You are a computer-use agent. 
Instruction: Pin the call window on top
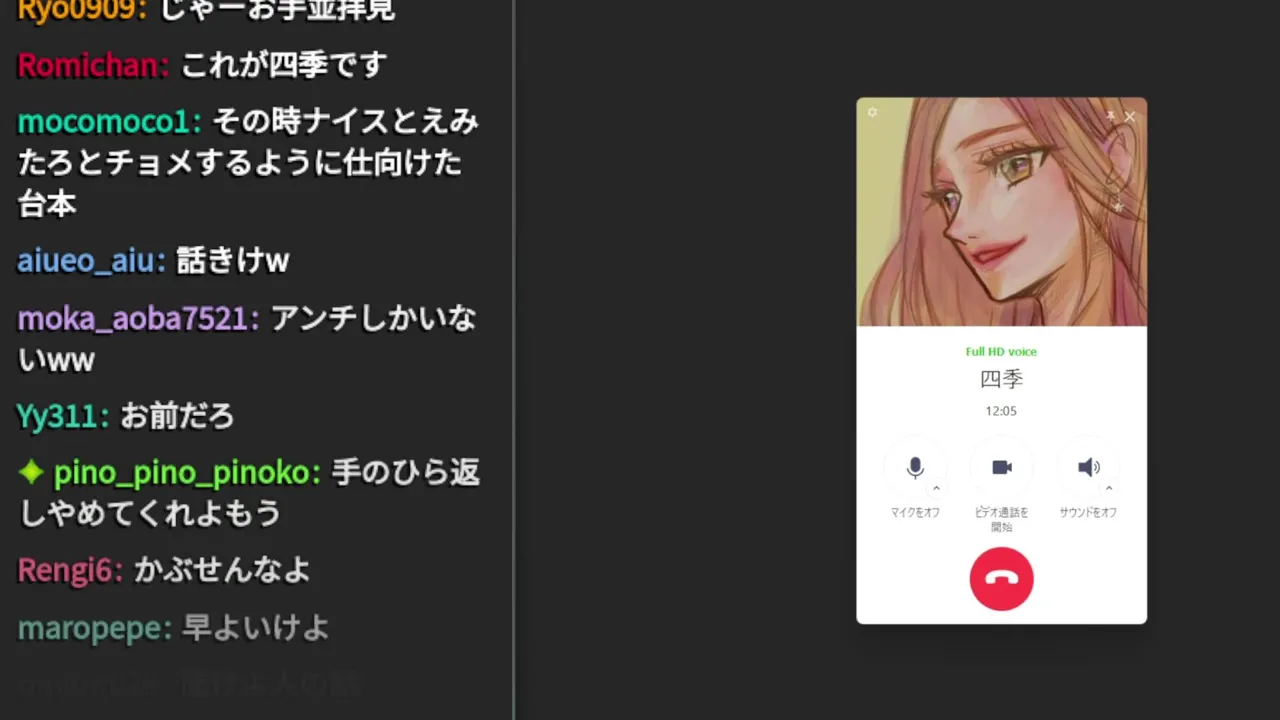[x=1110, y=116]
